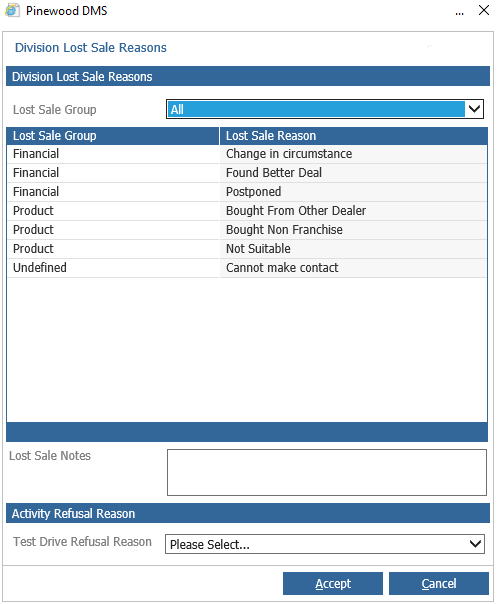The width and height of the screenshot is (497, 604).
Task: Click the Cancel button
Action: point(439,584)
